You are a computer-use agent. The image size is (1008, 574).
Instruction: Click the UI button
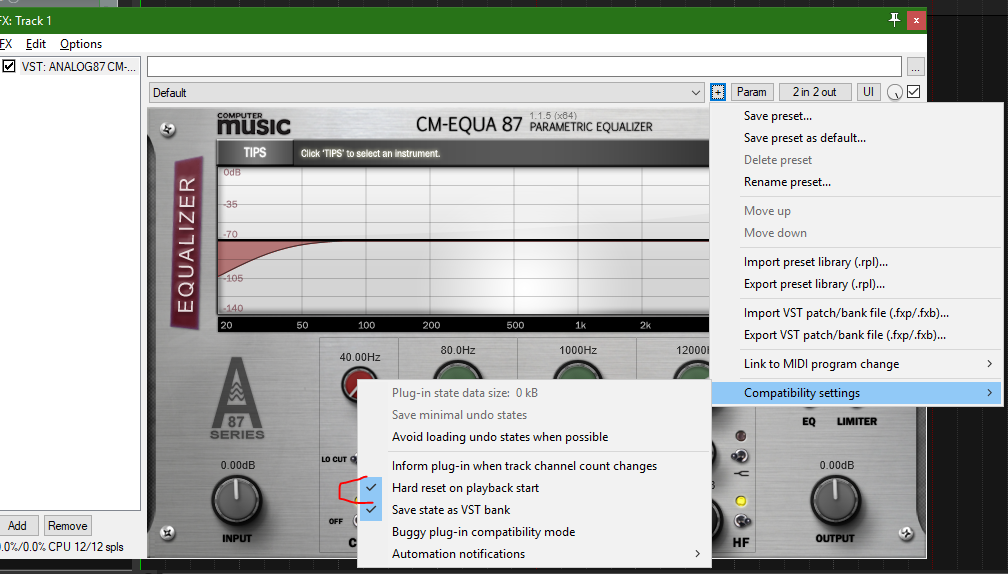868,92
